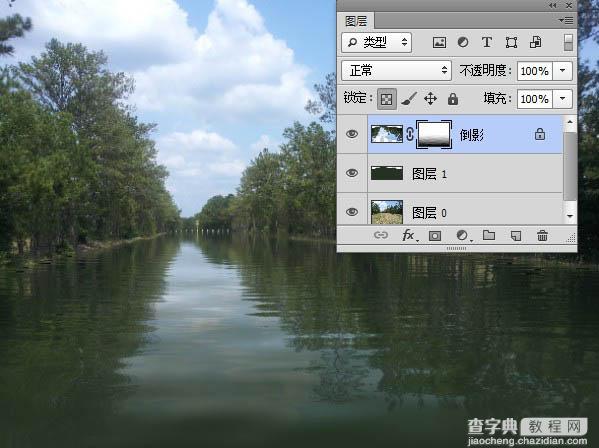This screenshot has height=448, width=599.
Task: Open the 正常 blend mode dropdown
Action: coord(396,70)
